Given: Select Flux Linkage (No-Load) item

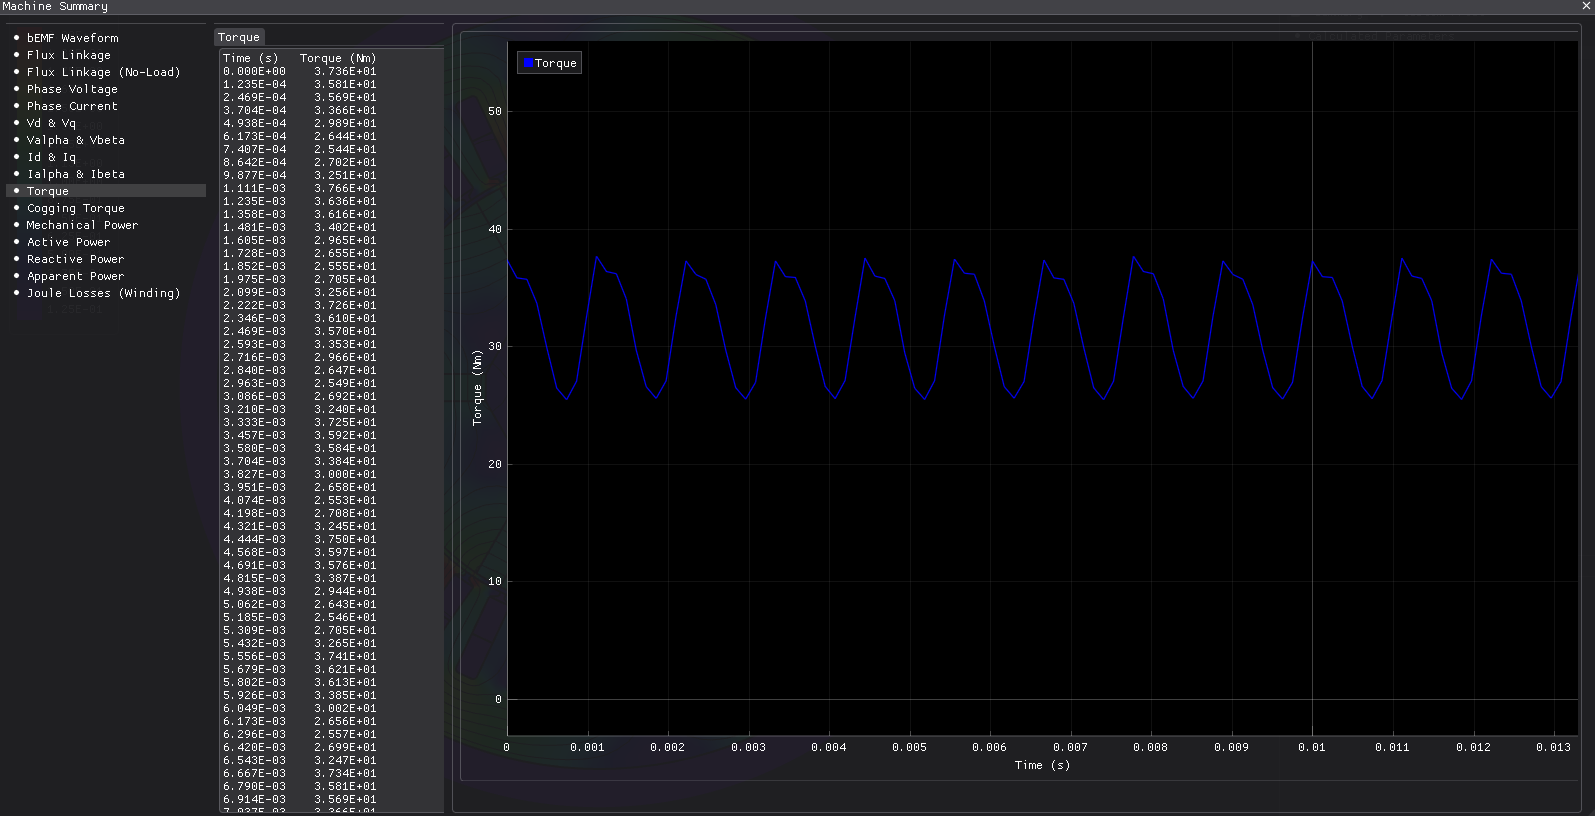Looking at the screenshot, I should [103, 72].
